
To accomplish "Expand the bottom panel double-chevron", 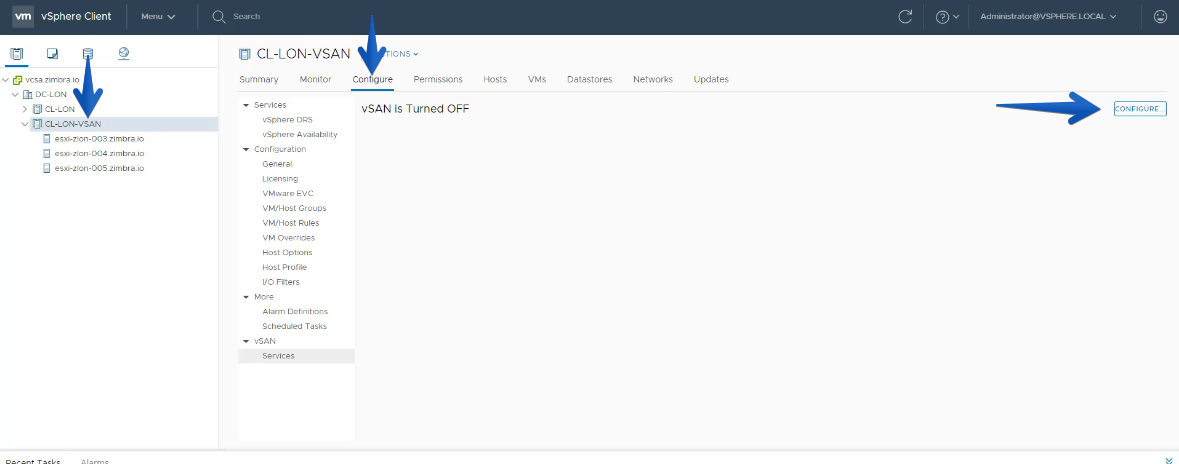I will tap(1168, 460).
